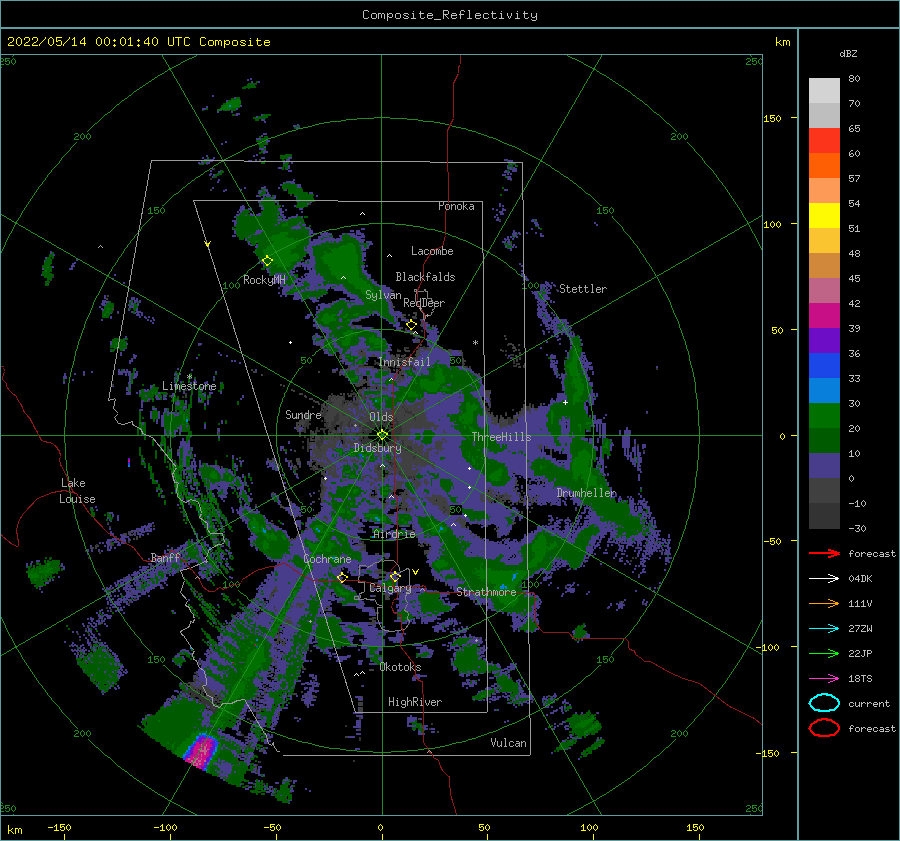The image size is (900, 841).
Task: Click the Sylvan town label
Action: tap(383, 295)
